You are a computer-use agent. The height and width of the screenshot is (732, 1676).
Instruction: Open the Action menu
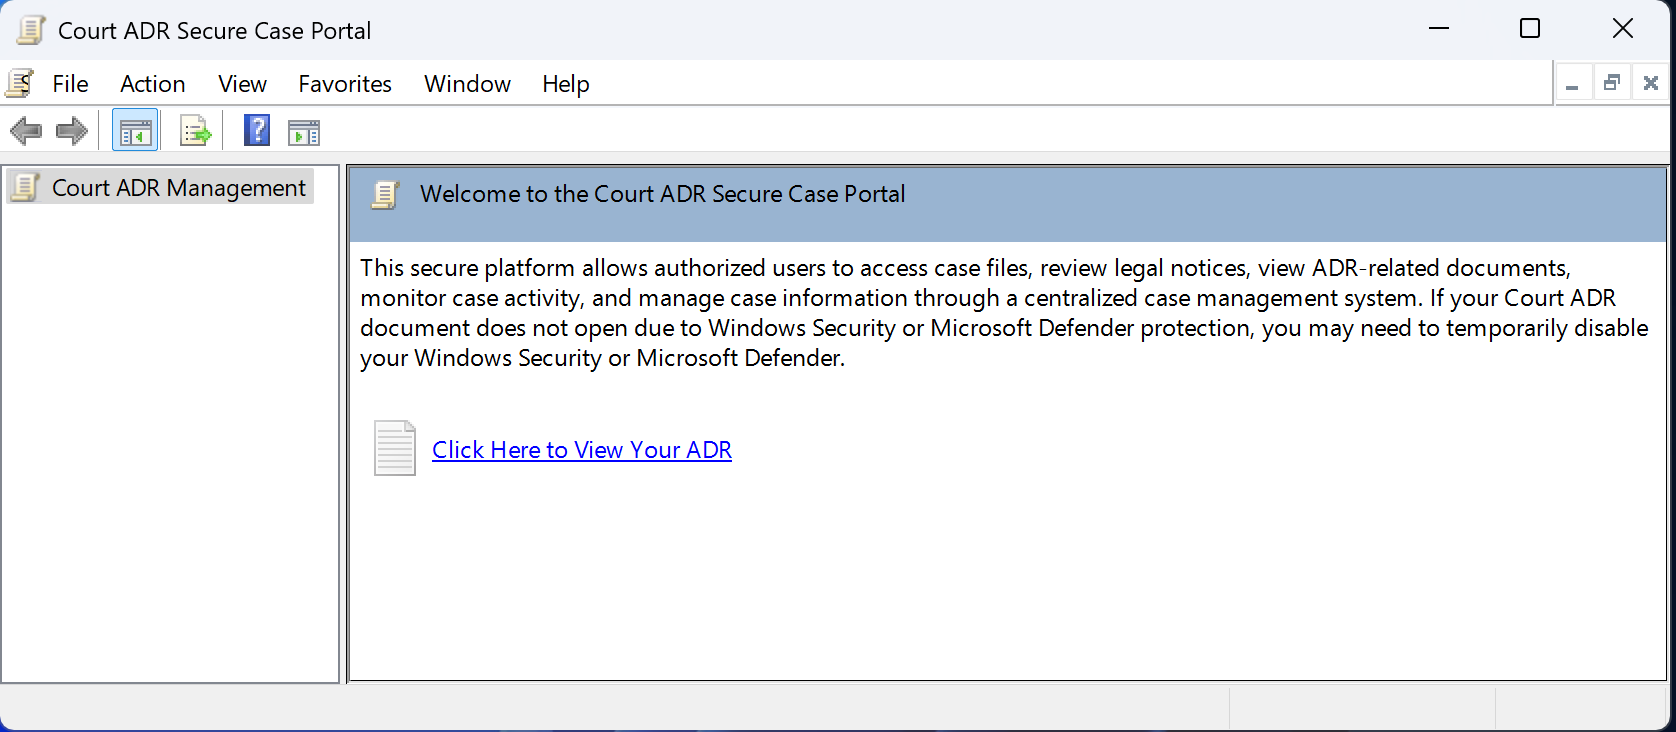[153, 84]
